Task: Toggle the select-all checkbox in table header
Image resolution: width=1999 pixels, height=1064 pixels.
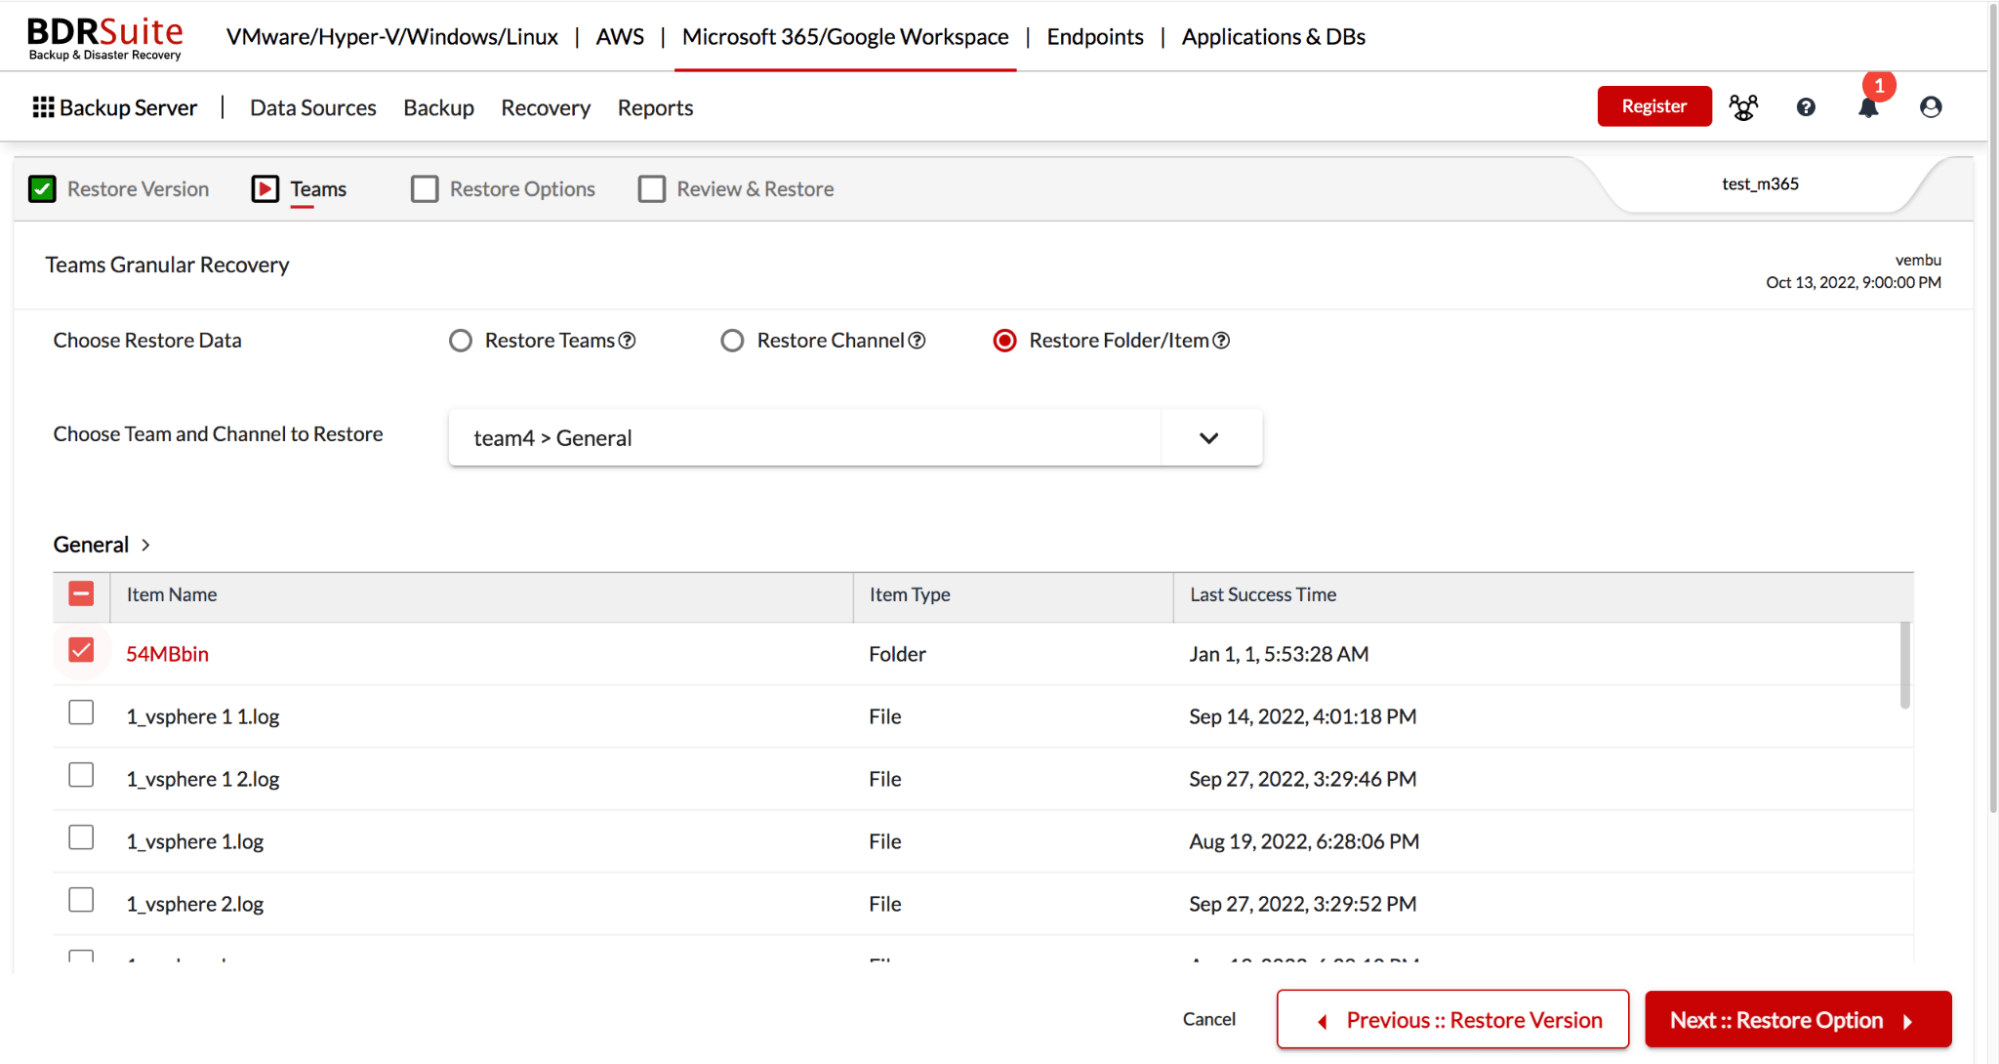Action: tap(81, 594)
